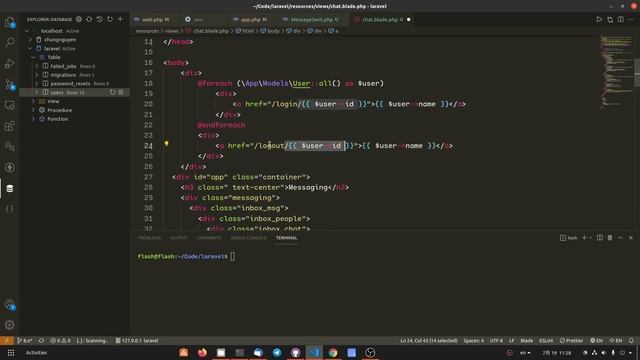Run the file using the play icon
This screenshot has width=640, height=360.
[x=599, y=19]
